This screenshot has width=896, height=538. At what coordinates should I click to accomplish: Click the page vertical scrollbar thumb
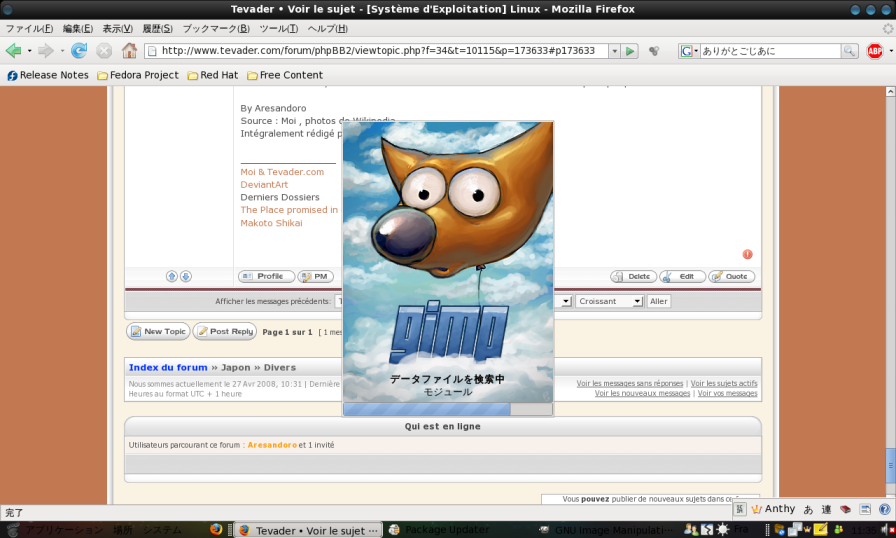point(890,465)
